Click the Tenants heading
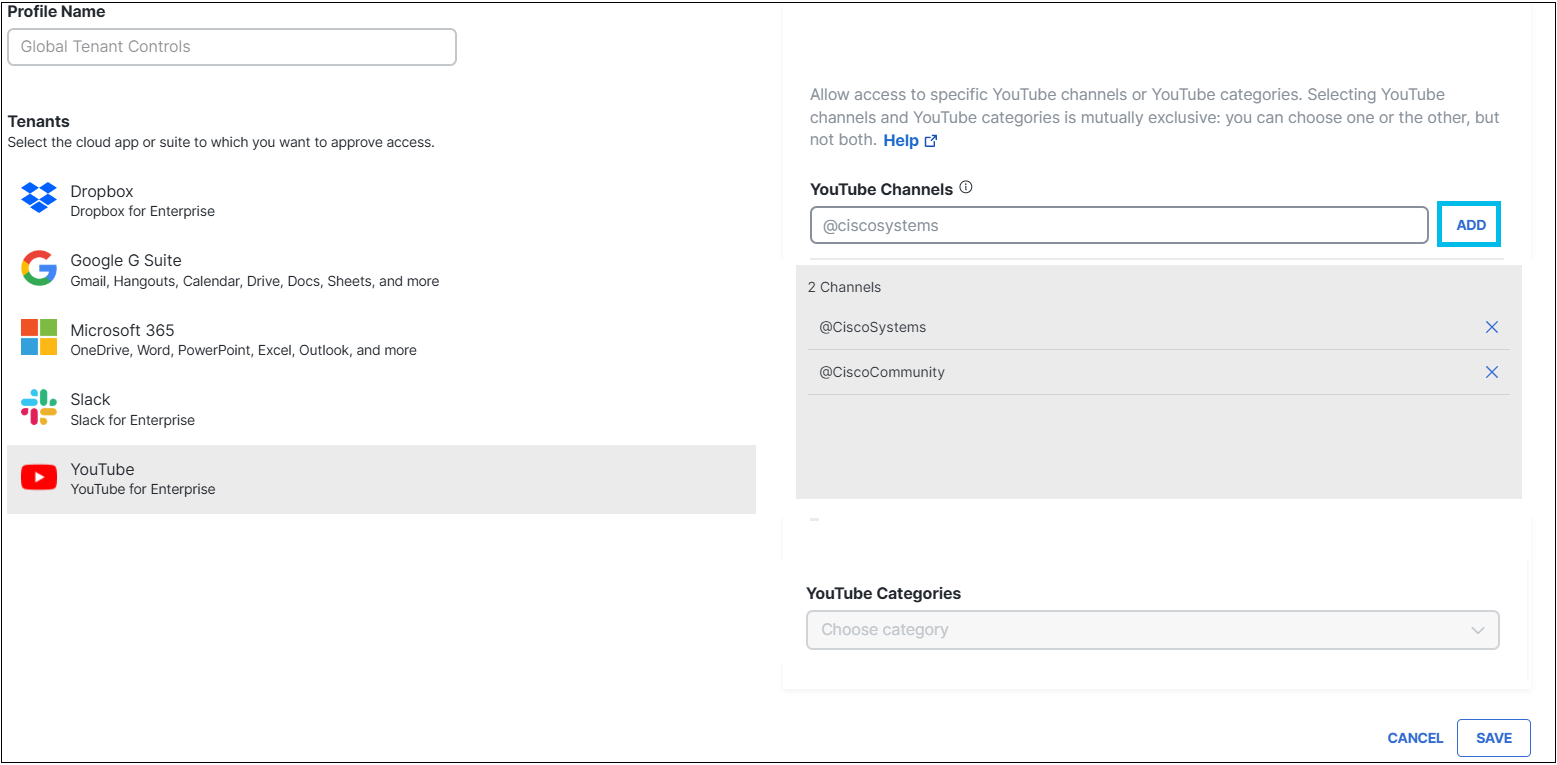1557x765 pixels. 39,122
